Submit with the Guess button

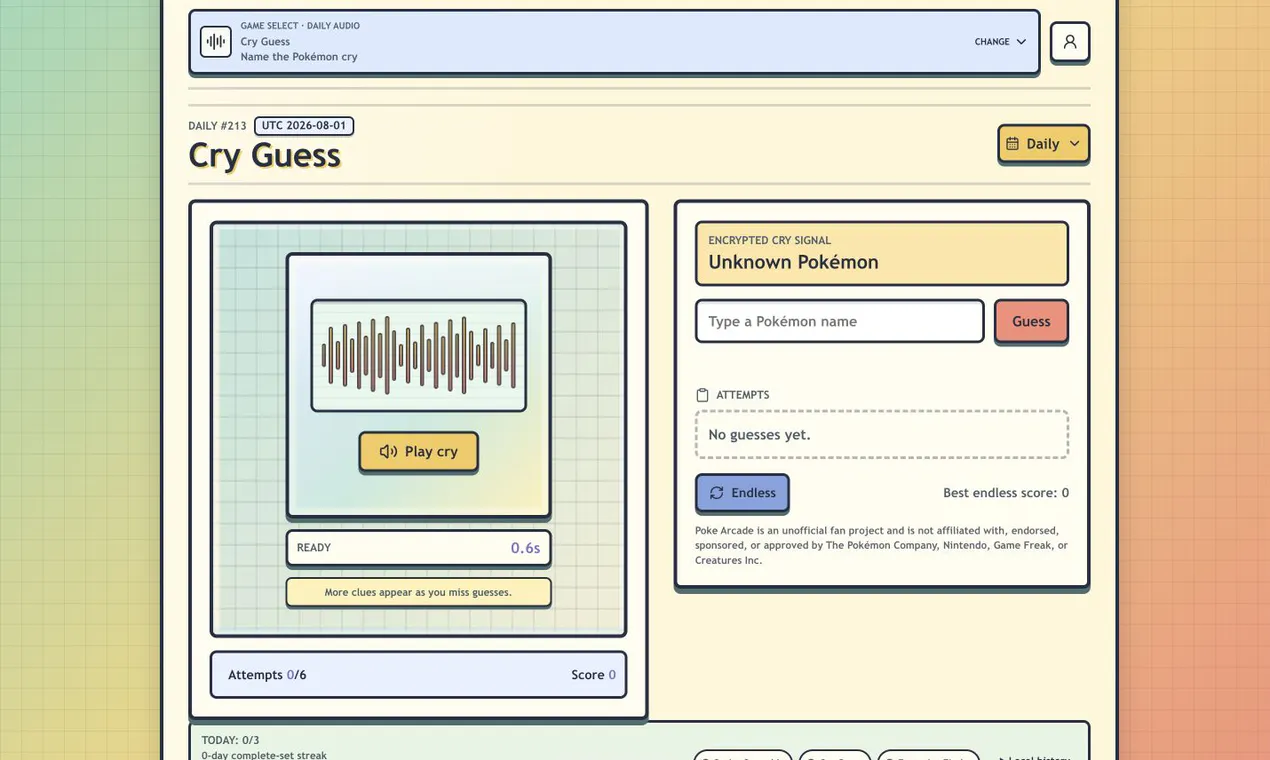point(1031,321)
